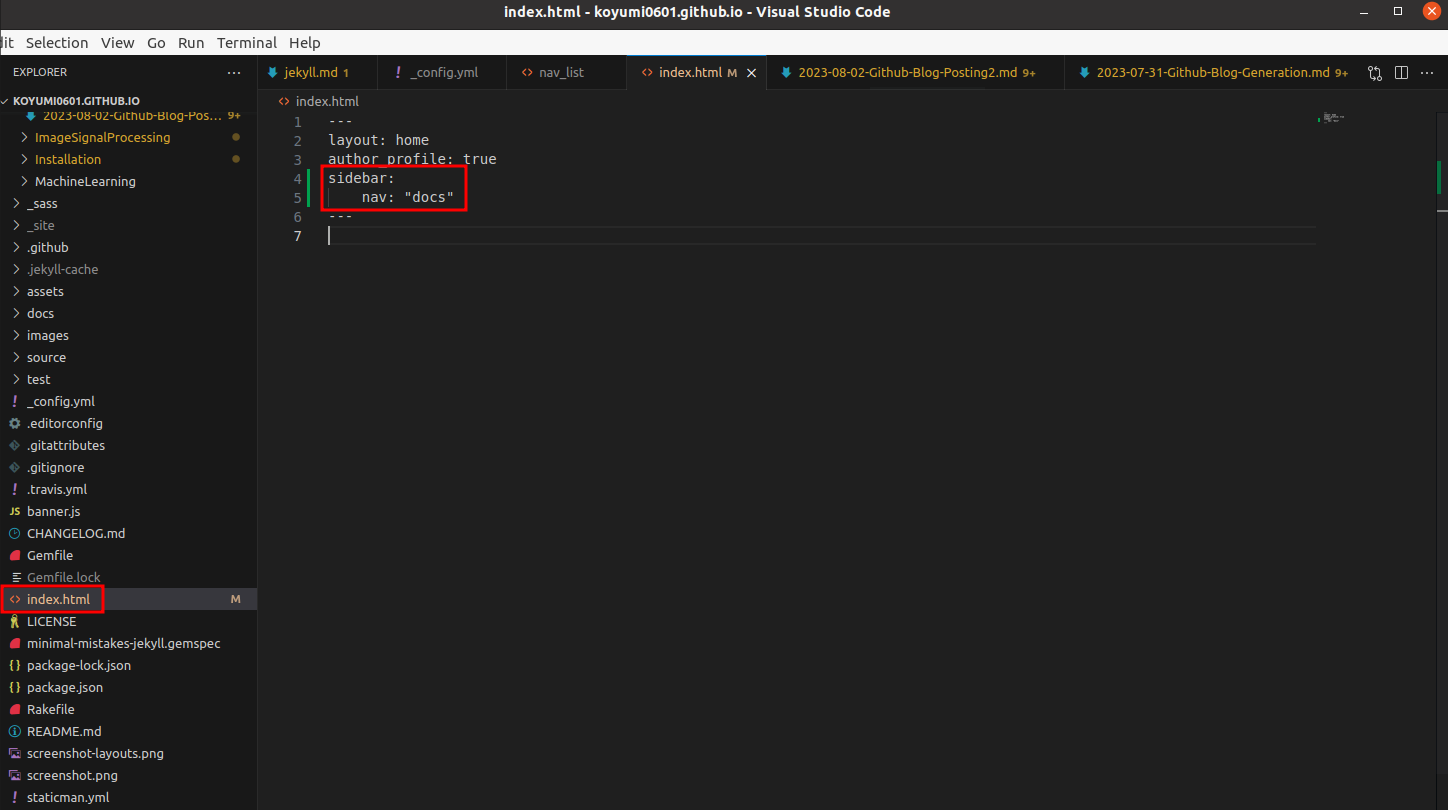
Task: Click the braces icon beside package.json
Action: [15, 687]
